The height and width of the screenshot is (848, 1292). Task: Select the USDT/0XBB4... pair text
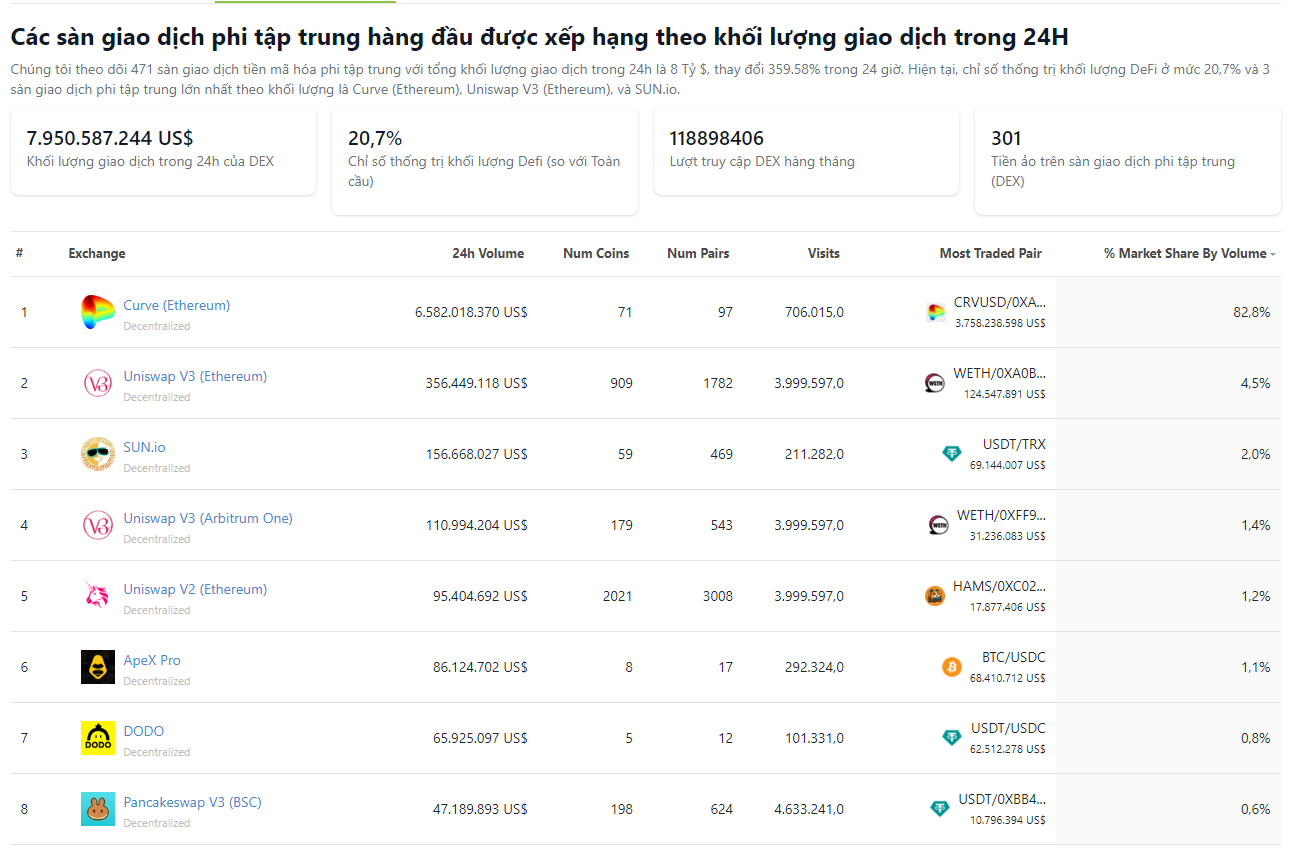pyautogui.click(x=1002, y=800)
